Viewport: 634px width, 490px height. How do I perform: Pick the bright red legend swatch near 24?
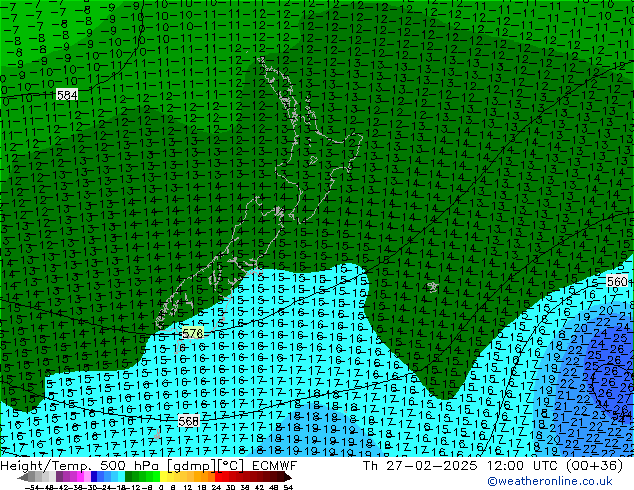coord(218,476)
